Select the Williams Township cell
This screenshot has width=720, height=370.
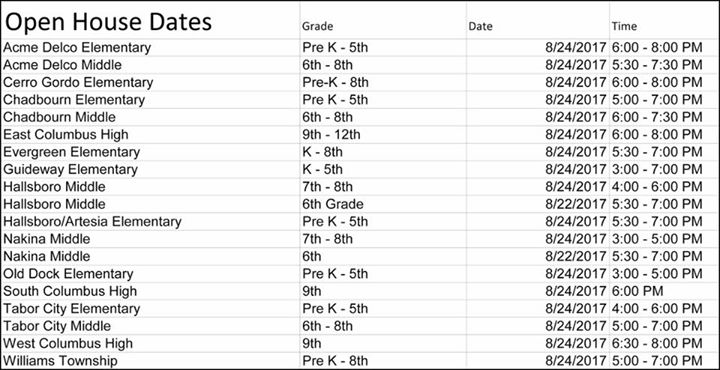coord(151,361)
